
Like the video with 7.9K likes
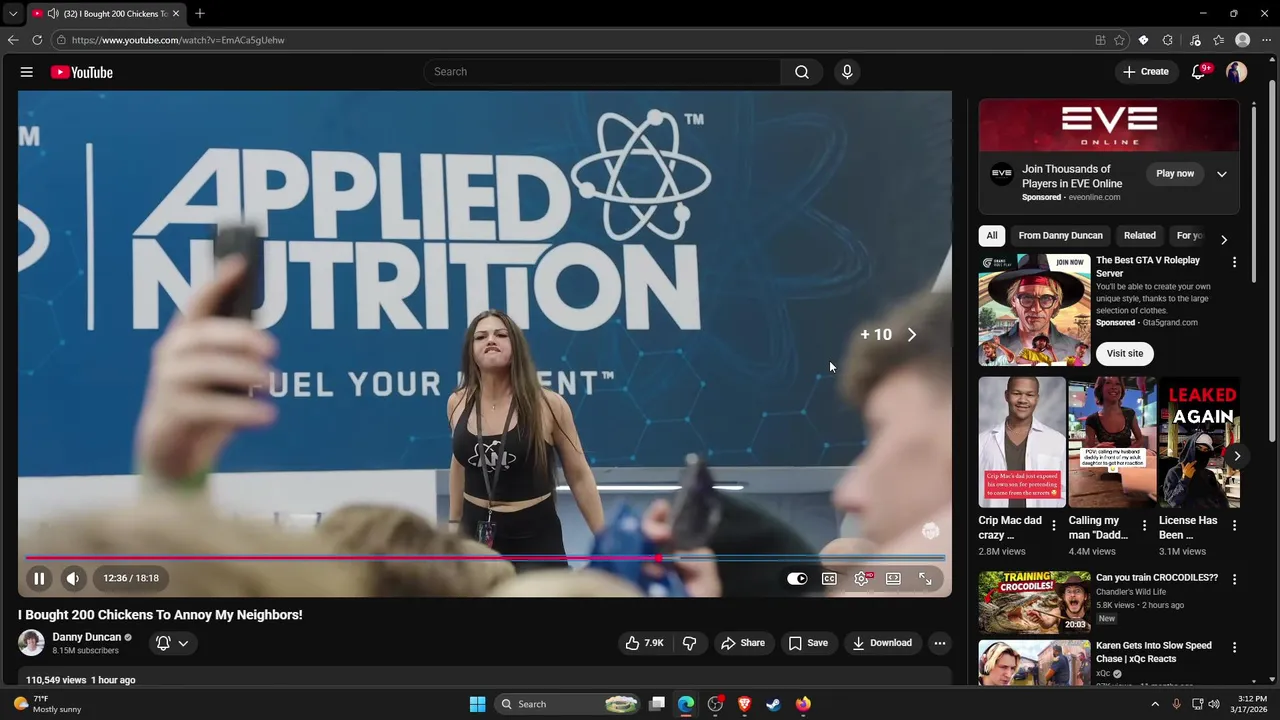pyautogui.click(x=645, y=643)
